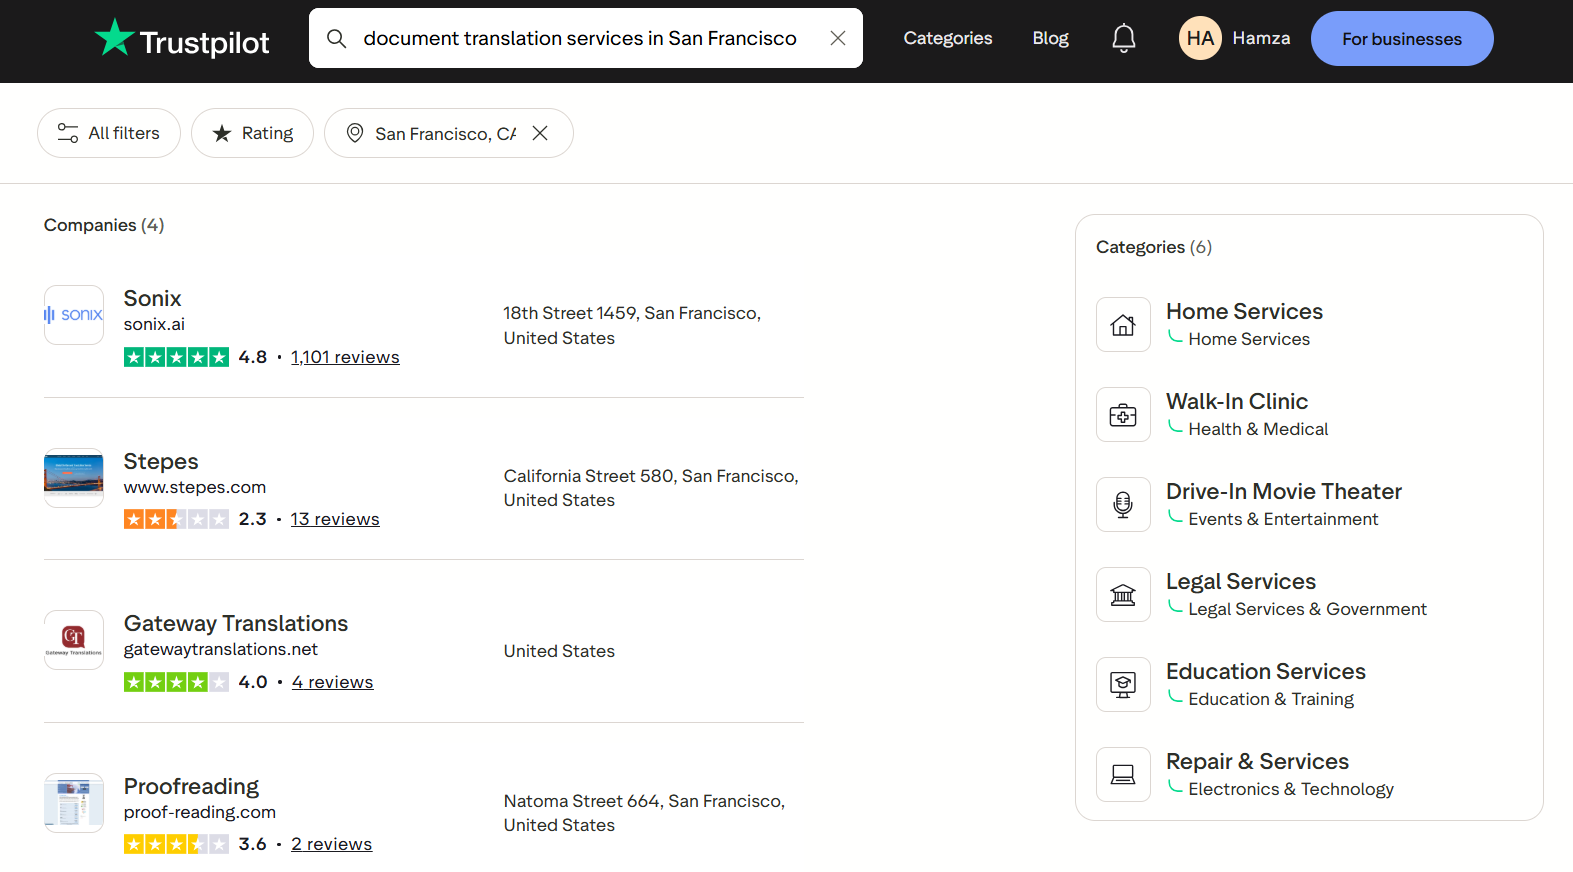Open the Hamza user profile avatar
1573x872 pixels.
[x=1200, y=38]
